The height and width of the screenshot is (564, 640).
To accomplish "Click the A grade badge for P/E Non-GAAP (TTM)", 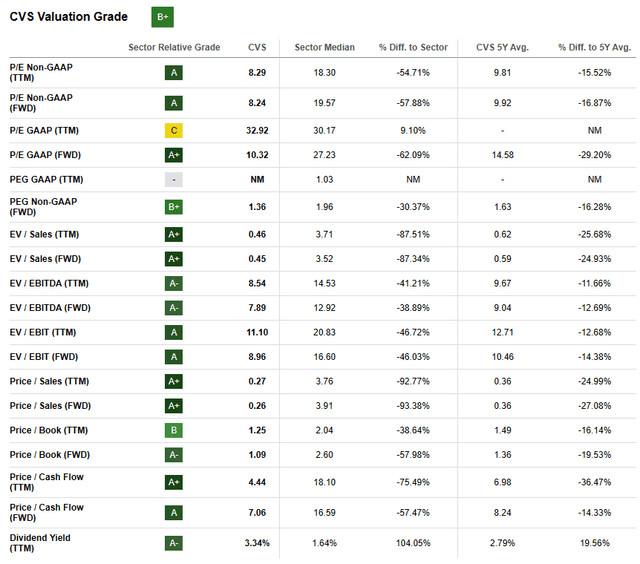I will (174, 73).
